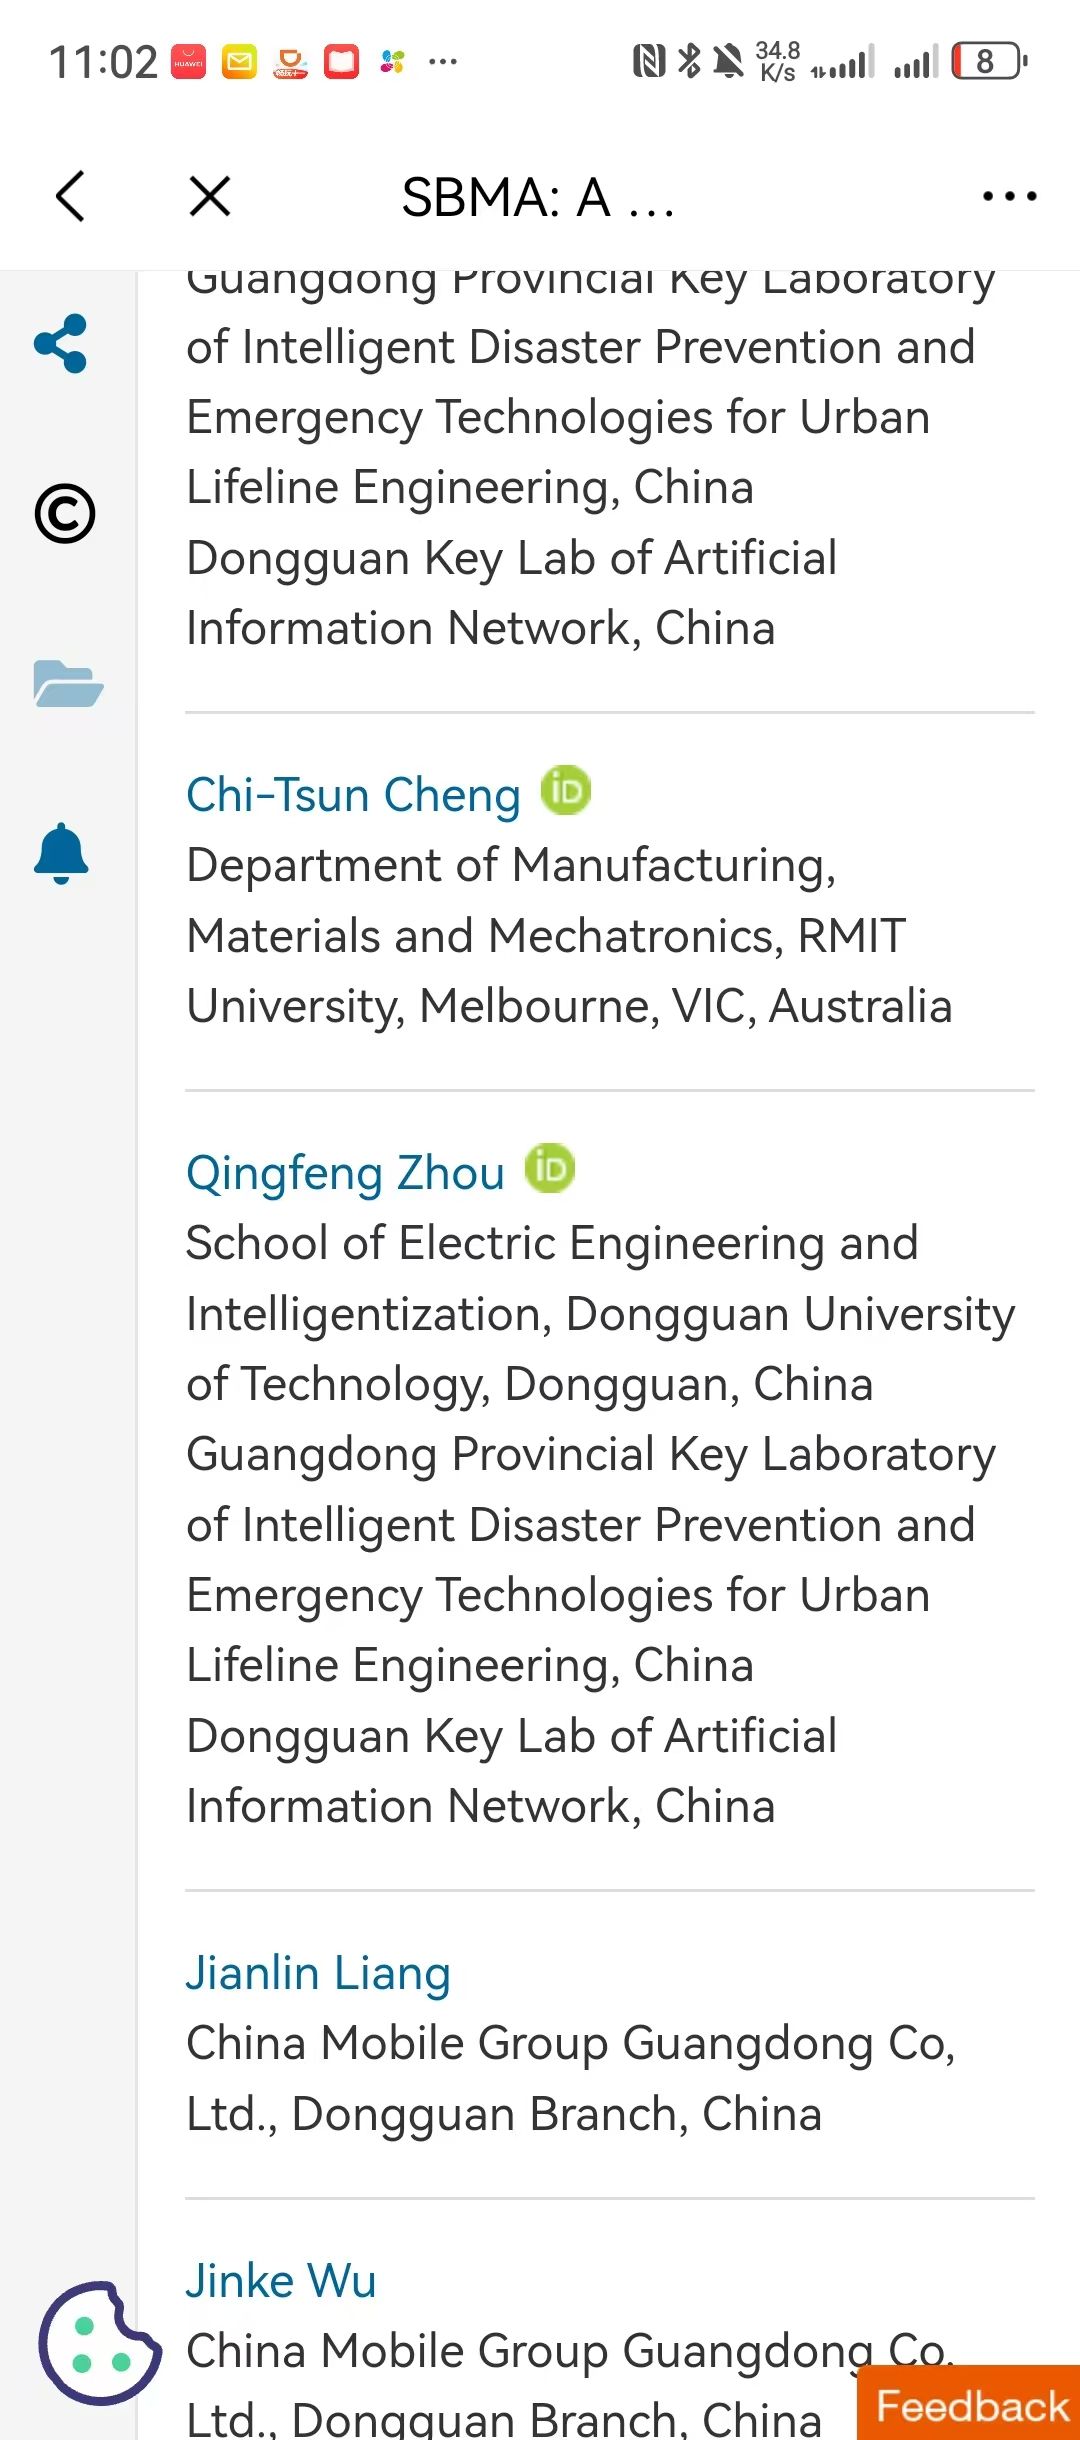This screenshot has width=1080, height=2440.
Task: Open cookie settings icon
Action: [99, 2342]
